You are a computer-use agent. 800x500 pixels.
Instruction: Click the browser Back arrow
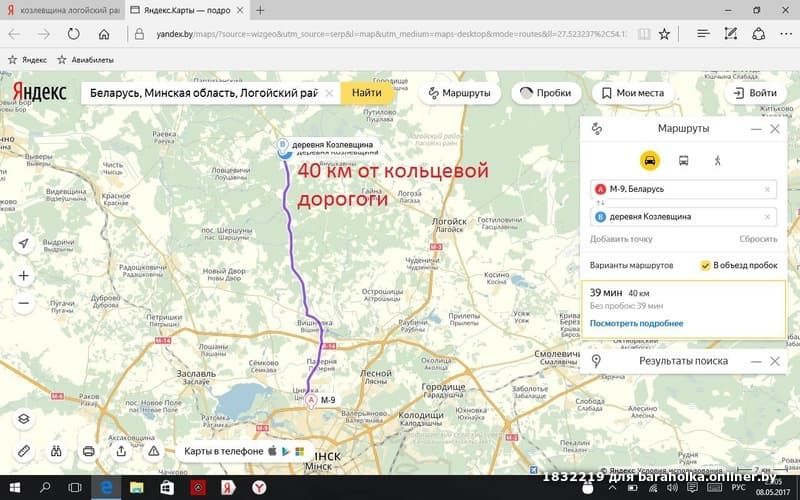[14, 34]
